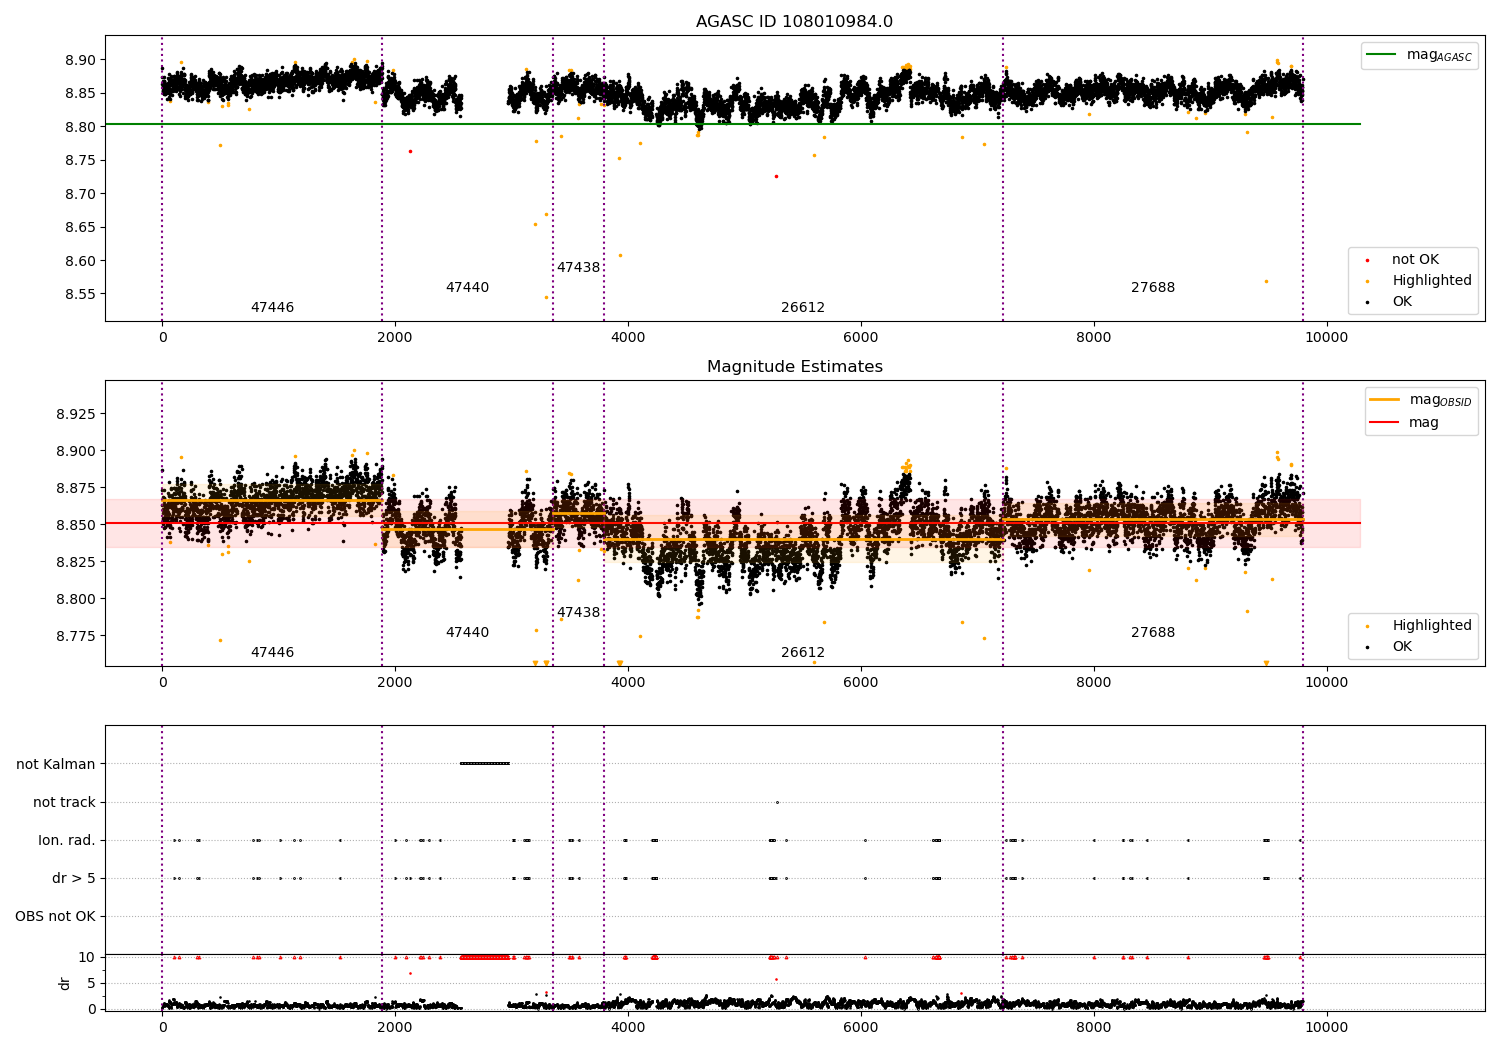Click the 'not OK' legend entry in top plot
The width and height of the screenshot is (1500, 1050).
pos(1403,260)
